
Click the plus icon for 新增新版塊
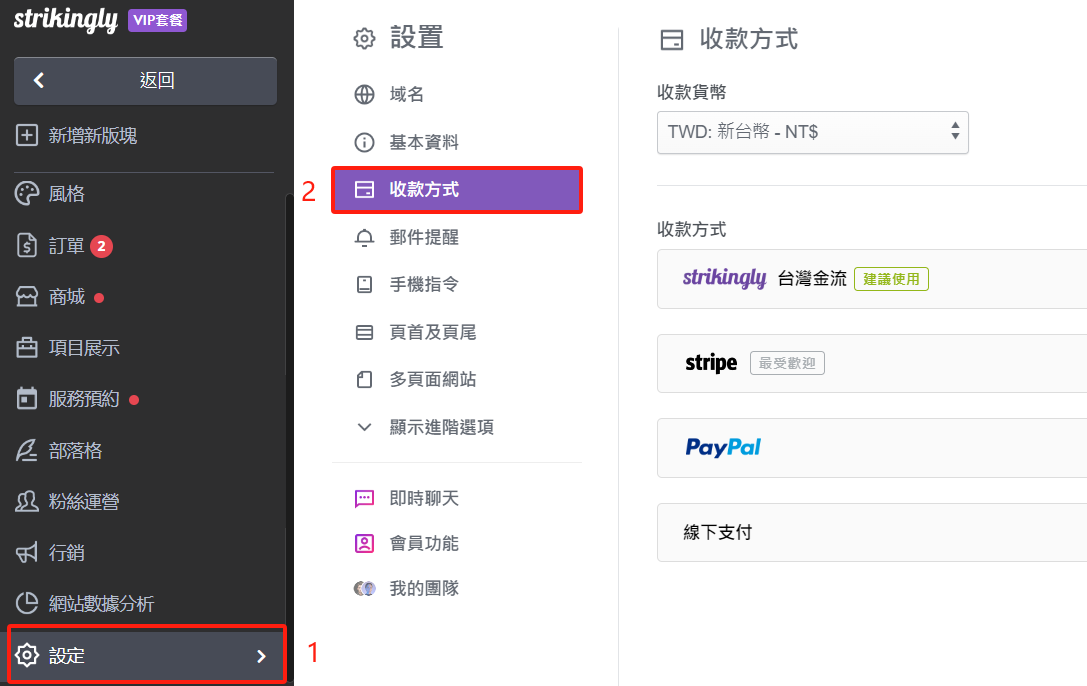(x=27, y=135)
